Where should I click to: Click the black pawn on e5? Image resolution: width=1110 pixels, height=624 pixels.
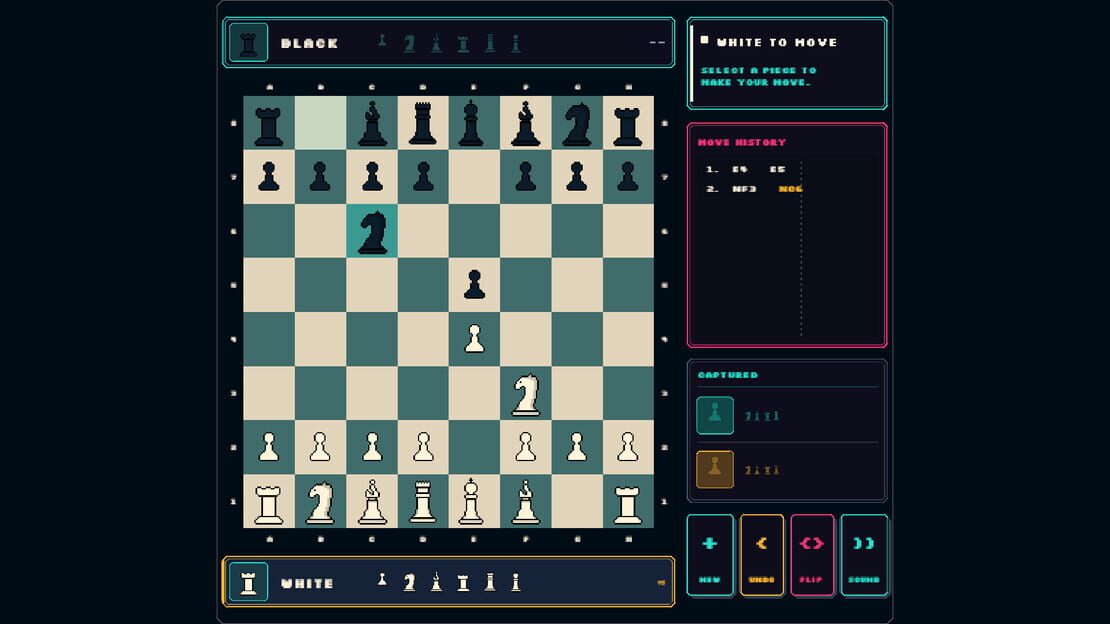[474, 285]
